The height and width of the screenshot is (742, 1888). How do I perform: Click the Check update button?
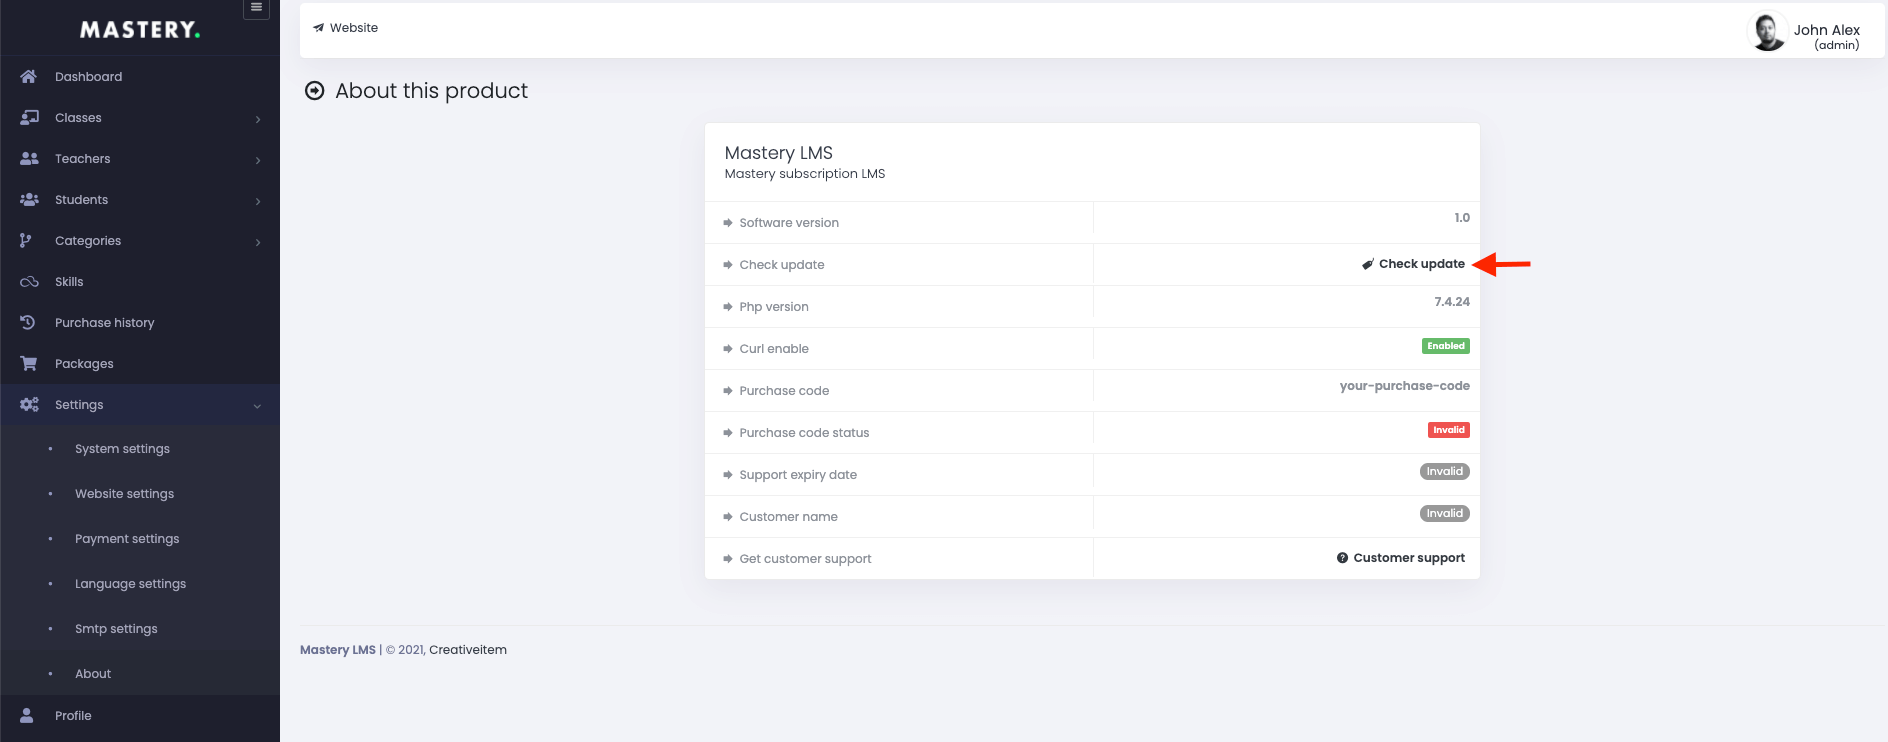(1413, 264)
